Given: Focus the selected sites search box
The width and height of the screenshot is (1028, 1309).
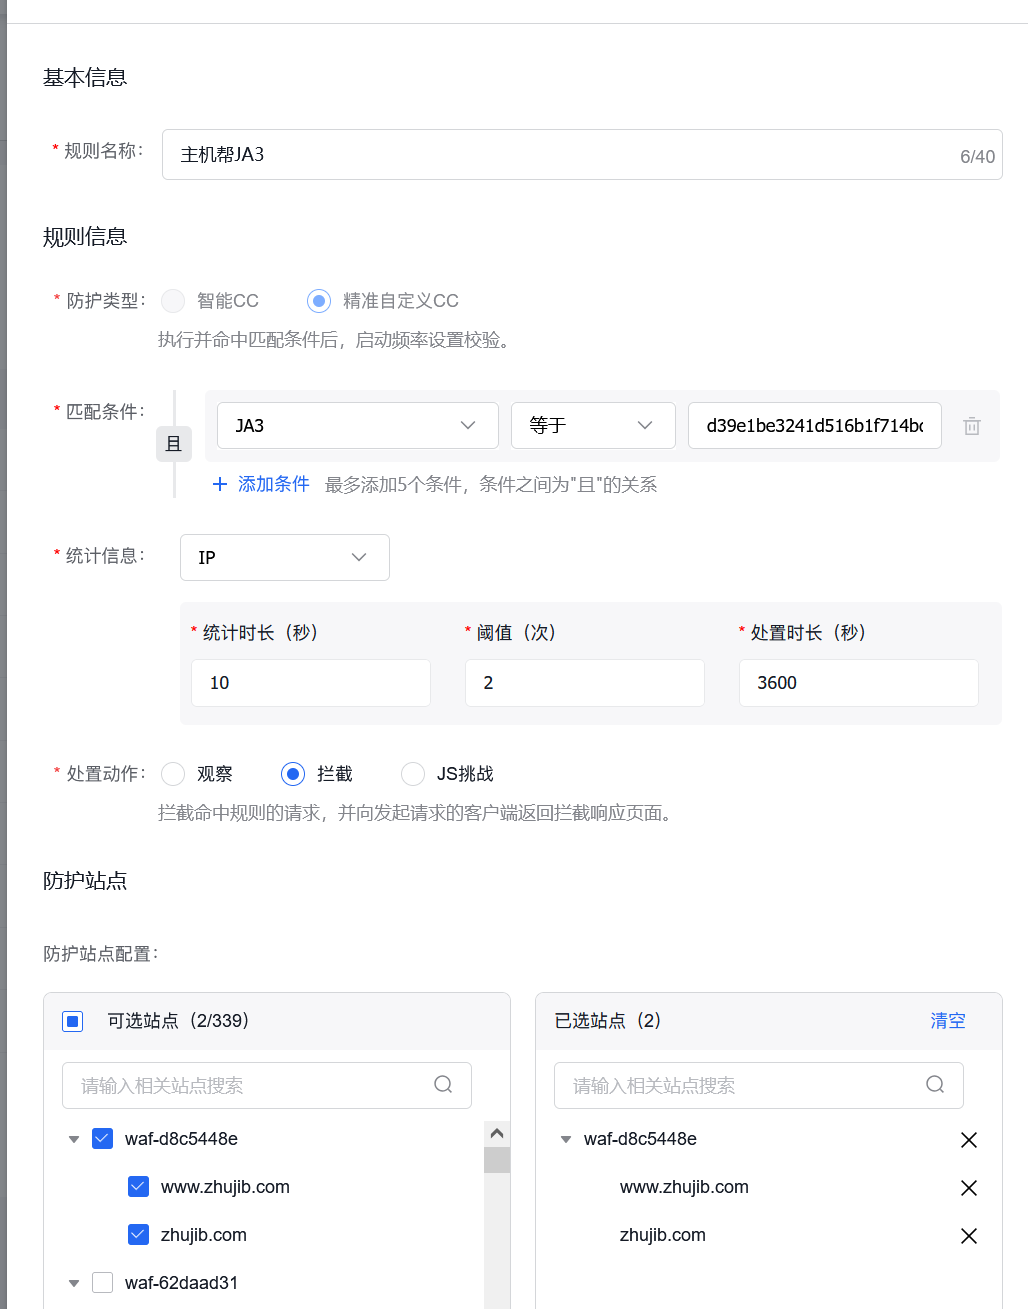Looking at the screenshot, I should coord(759,1085).
